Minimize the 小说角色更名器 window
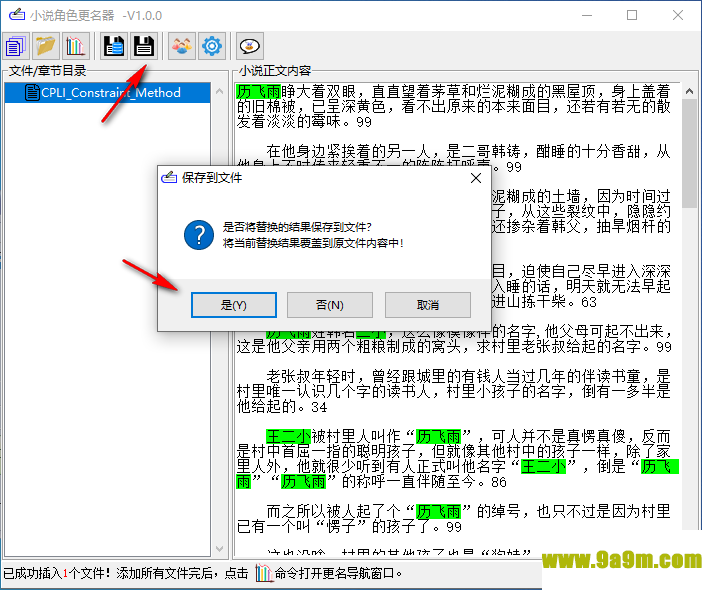This screenshot has width=702, height=590. [587, 15]
